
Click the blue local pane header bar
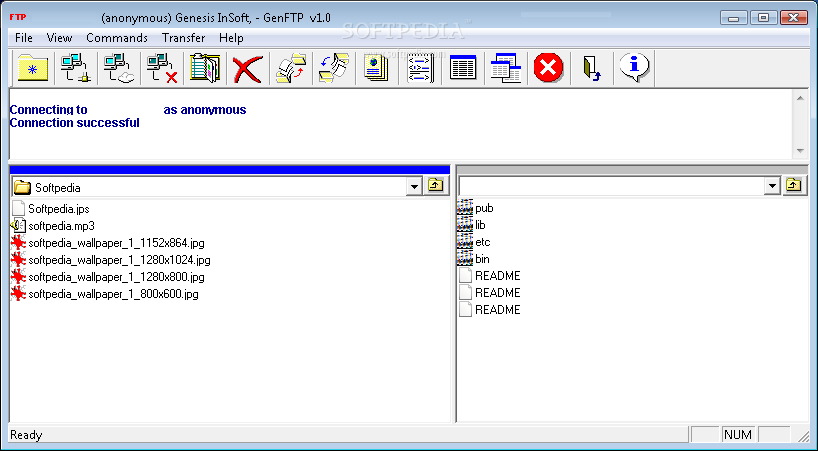(x=230, y=169)
